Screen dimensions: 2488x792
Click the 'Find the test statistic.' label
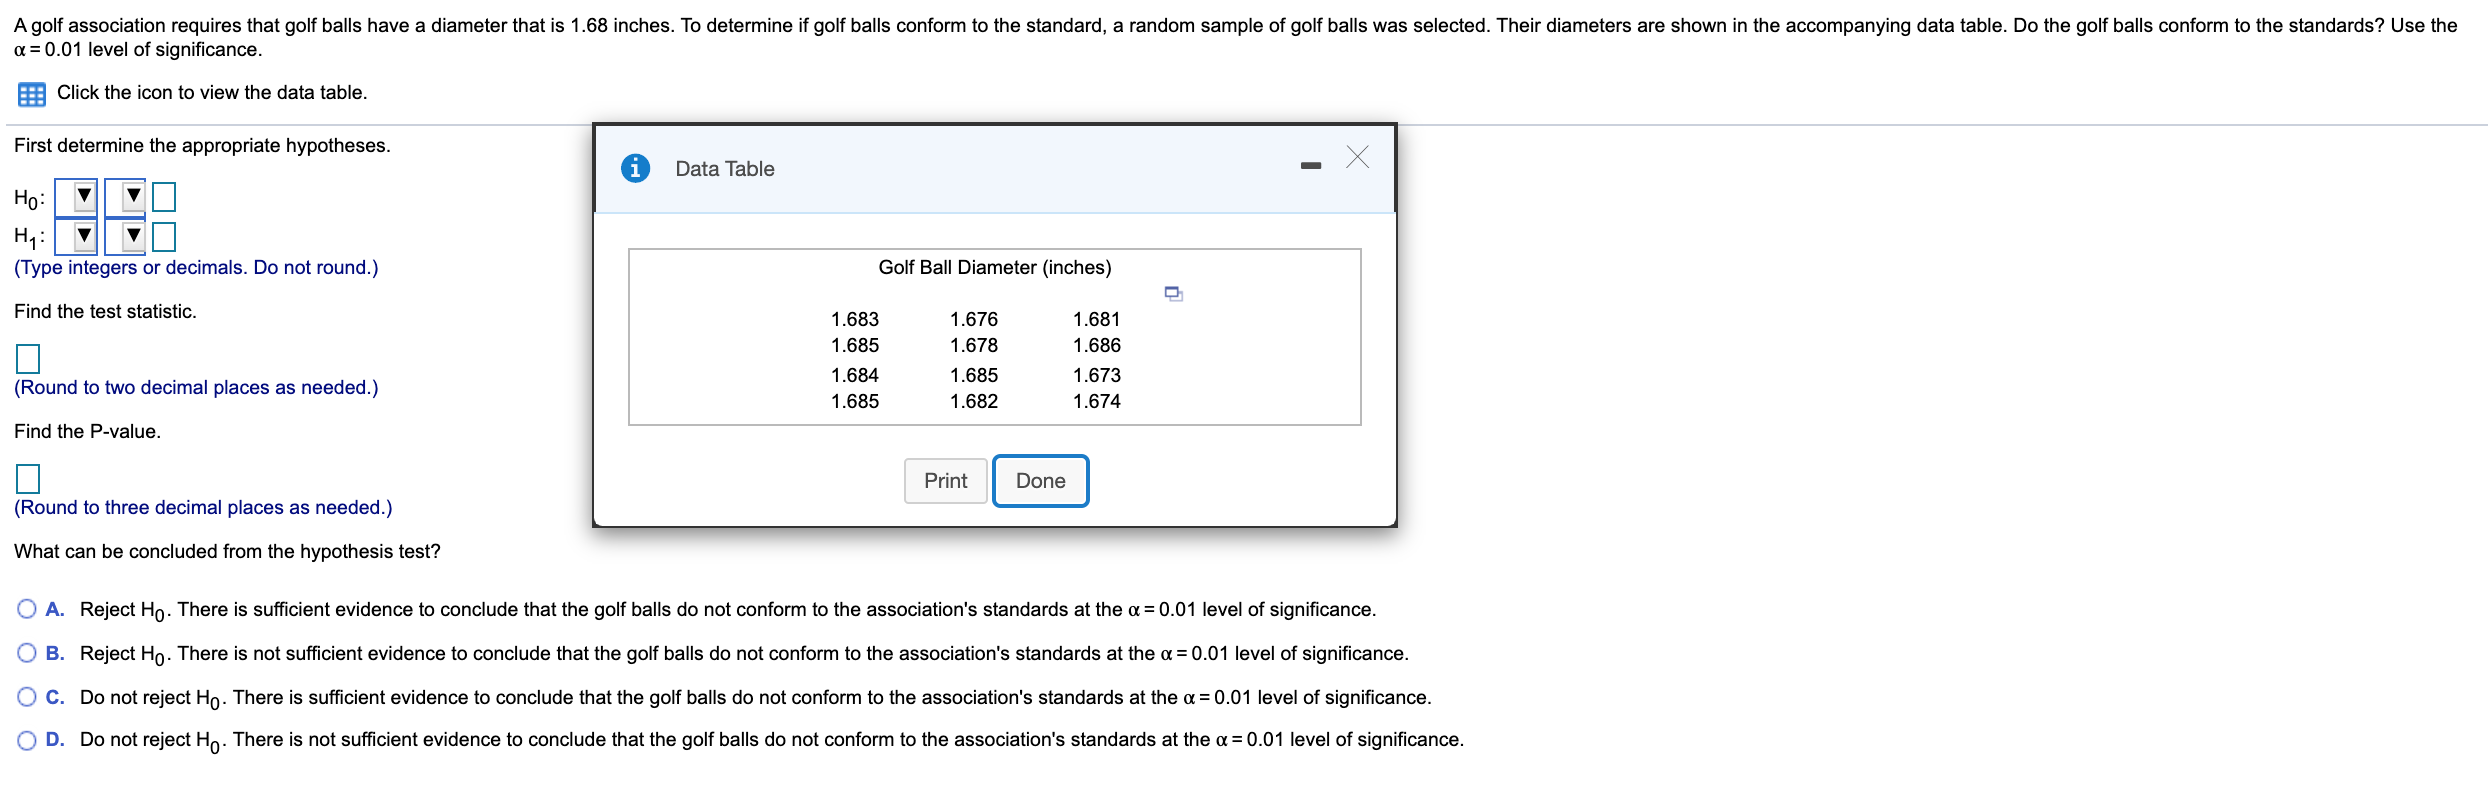click(105, 311)
